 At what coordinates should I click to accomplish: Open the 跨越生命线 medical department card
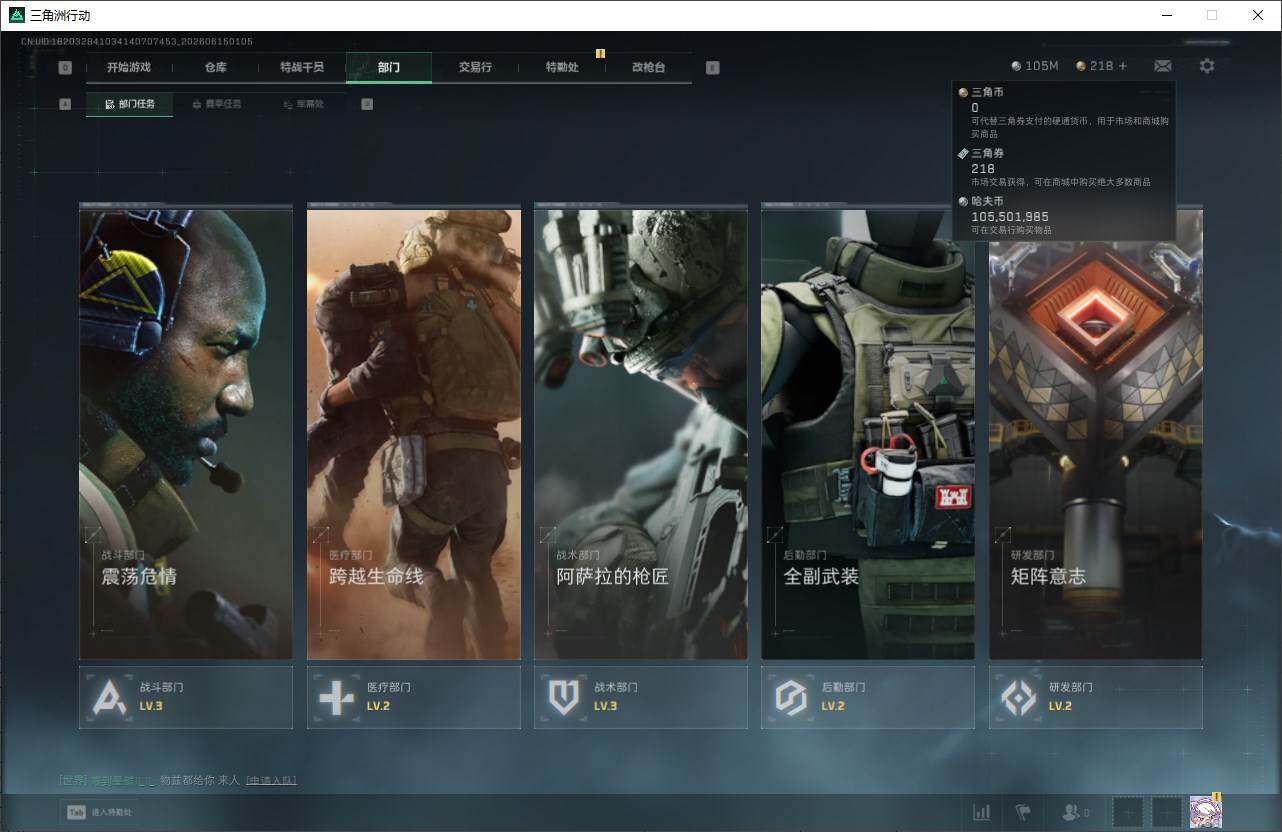(414, 434)
